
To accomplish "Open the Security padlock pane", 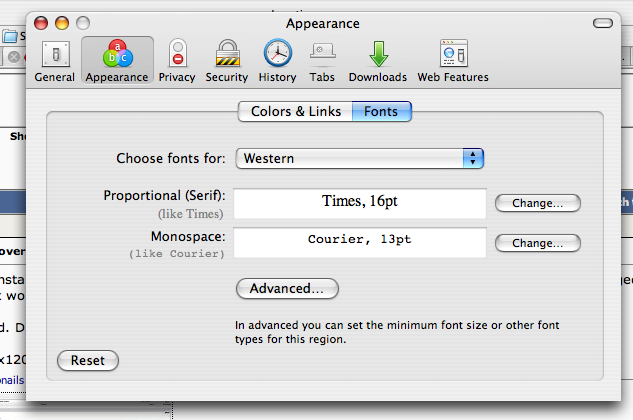I will click(x=227, y=61).
